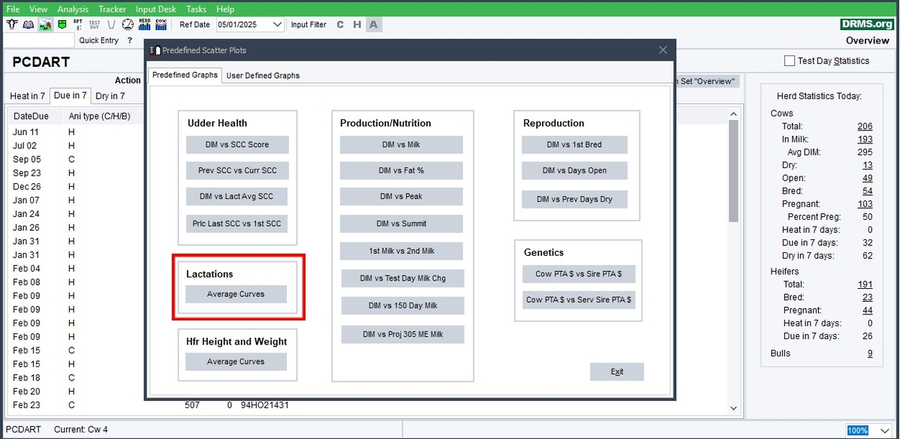Viewport: 900px width, 439px height.
Task: Click the udder-shaped toolbar icon
Action: point(111,25)
